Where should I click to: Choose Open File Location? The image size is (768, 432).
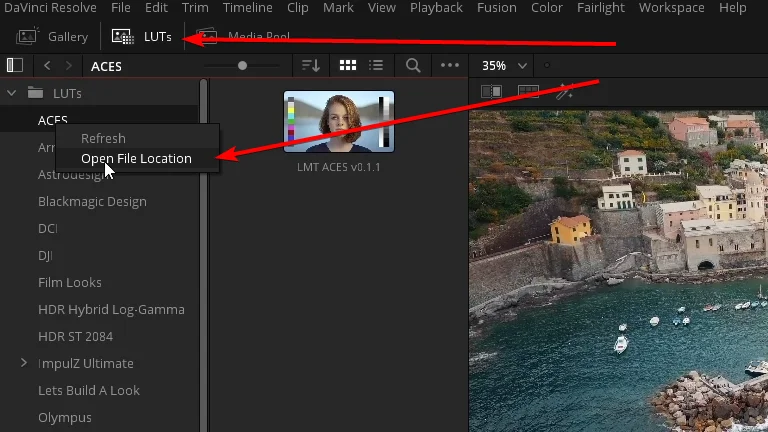point(136,159)
